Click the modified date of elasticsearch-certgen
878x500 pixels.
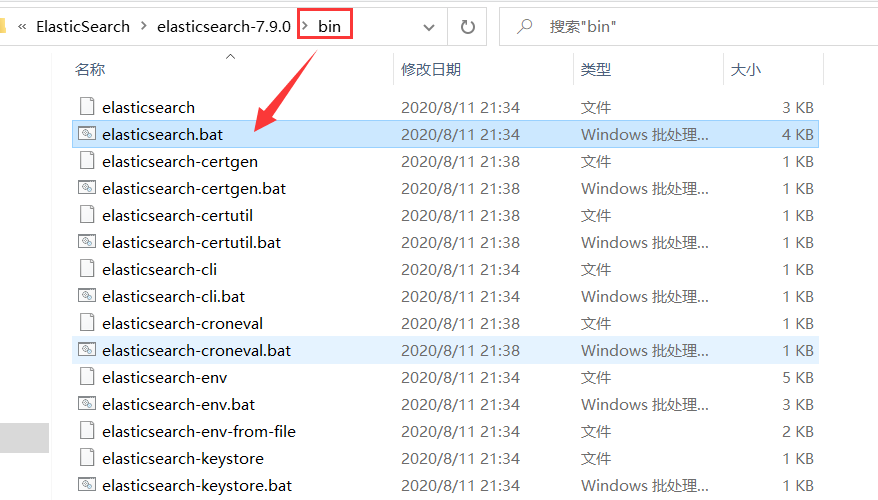click(x=460, y=161)
